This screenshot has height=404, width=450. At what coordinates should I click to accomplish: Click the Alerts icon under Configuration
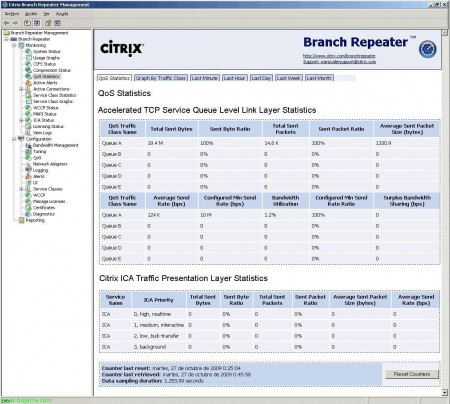pyautogui.click(x=28, y=176)
